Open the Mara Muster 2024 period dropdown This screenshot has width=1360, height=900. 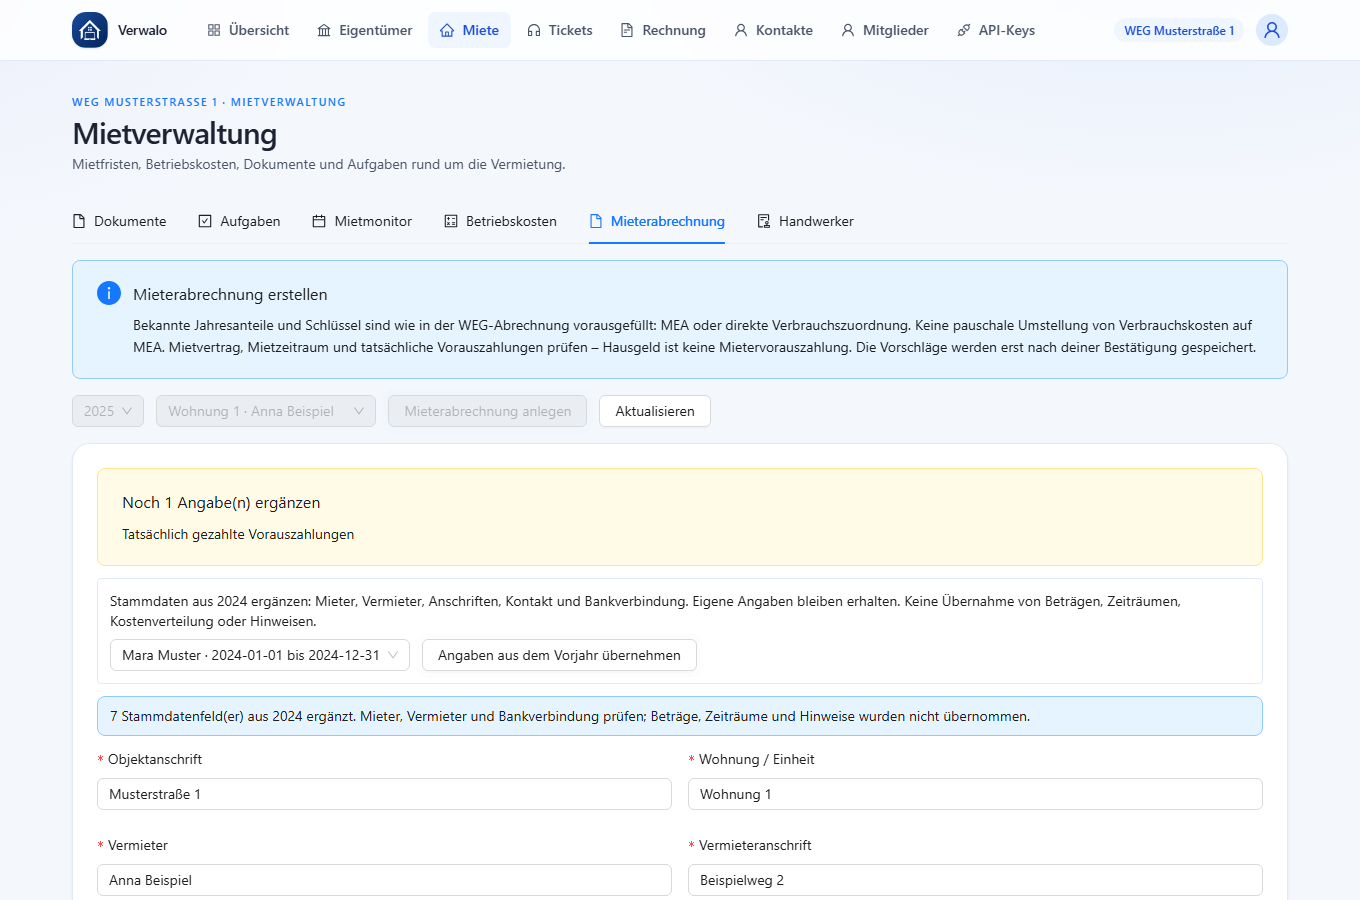point(260,655)
